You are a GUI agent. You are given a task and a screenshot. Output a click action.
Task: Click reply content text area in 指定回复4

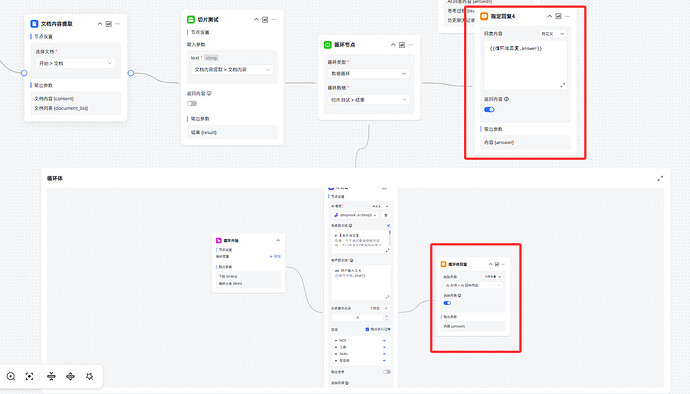click(x=525, y=66)
